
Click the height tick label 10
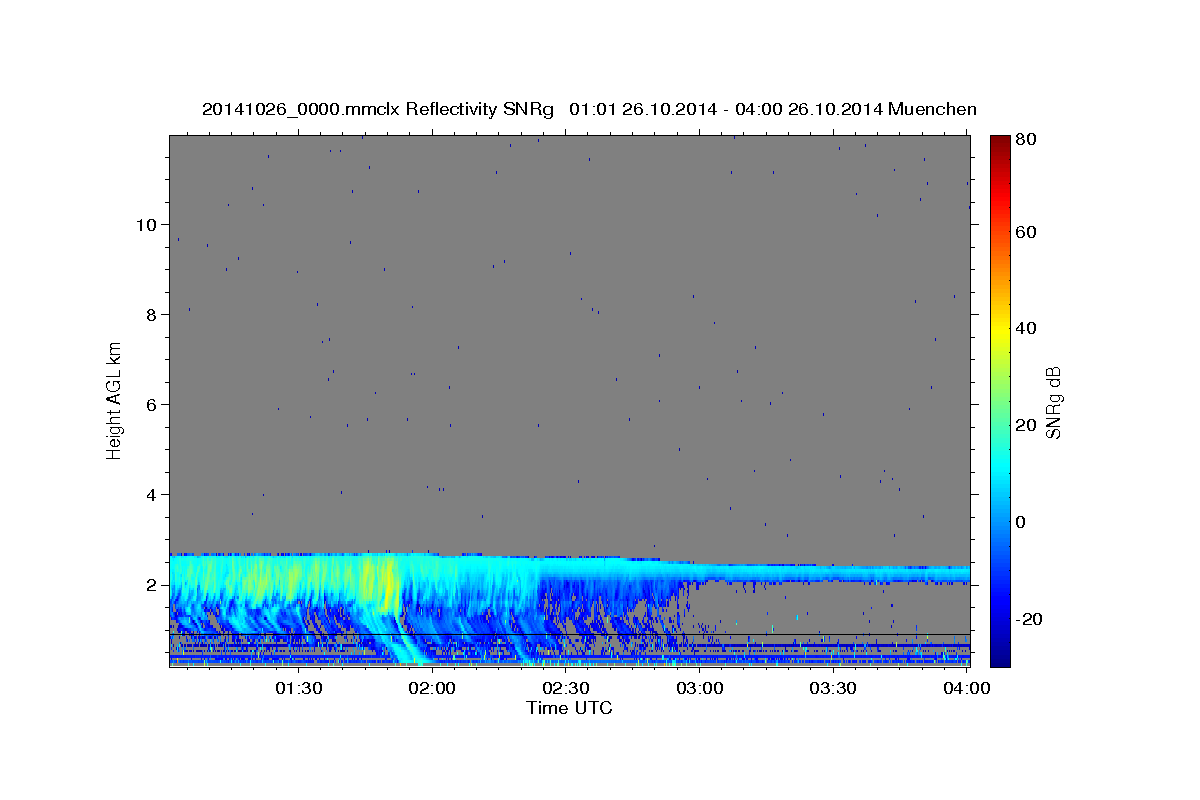(146, 224)
